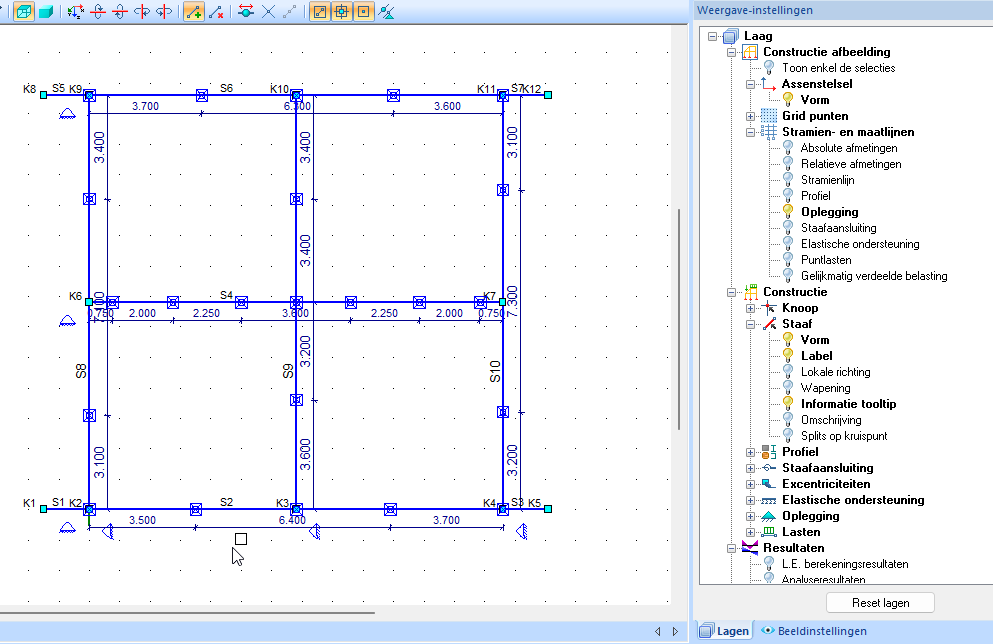Viewport: 993px width, 644px height.
Task: Collapse the Stramien- en maatlijnen node
Action: (x=750, y=132)
